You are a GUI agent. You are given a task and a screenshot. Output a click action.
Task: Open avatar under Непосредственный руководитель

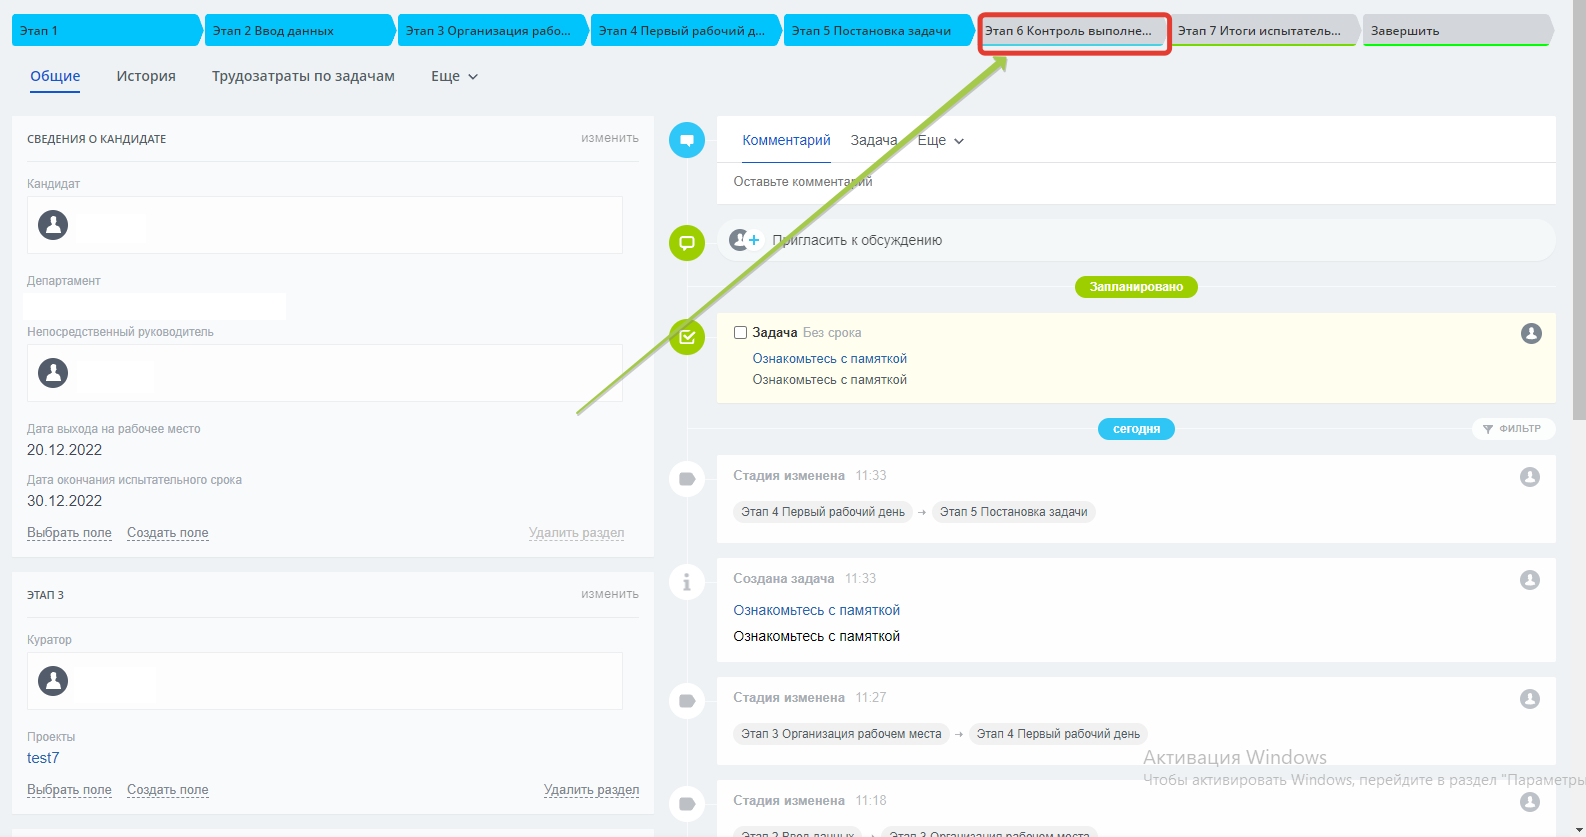point(53,373)
